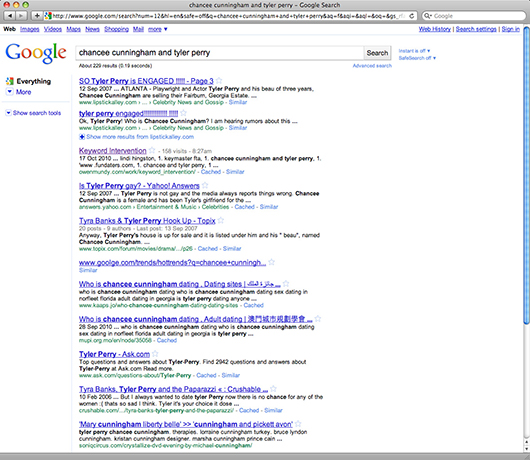Switch to the Shopping tab
Image resolution: width=530 pixels, height=460 pixels.
[116, 29]
